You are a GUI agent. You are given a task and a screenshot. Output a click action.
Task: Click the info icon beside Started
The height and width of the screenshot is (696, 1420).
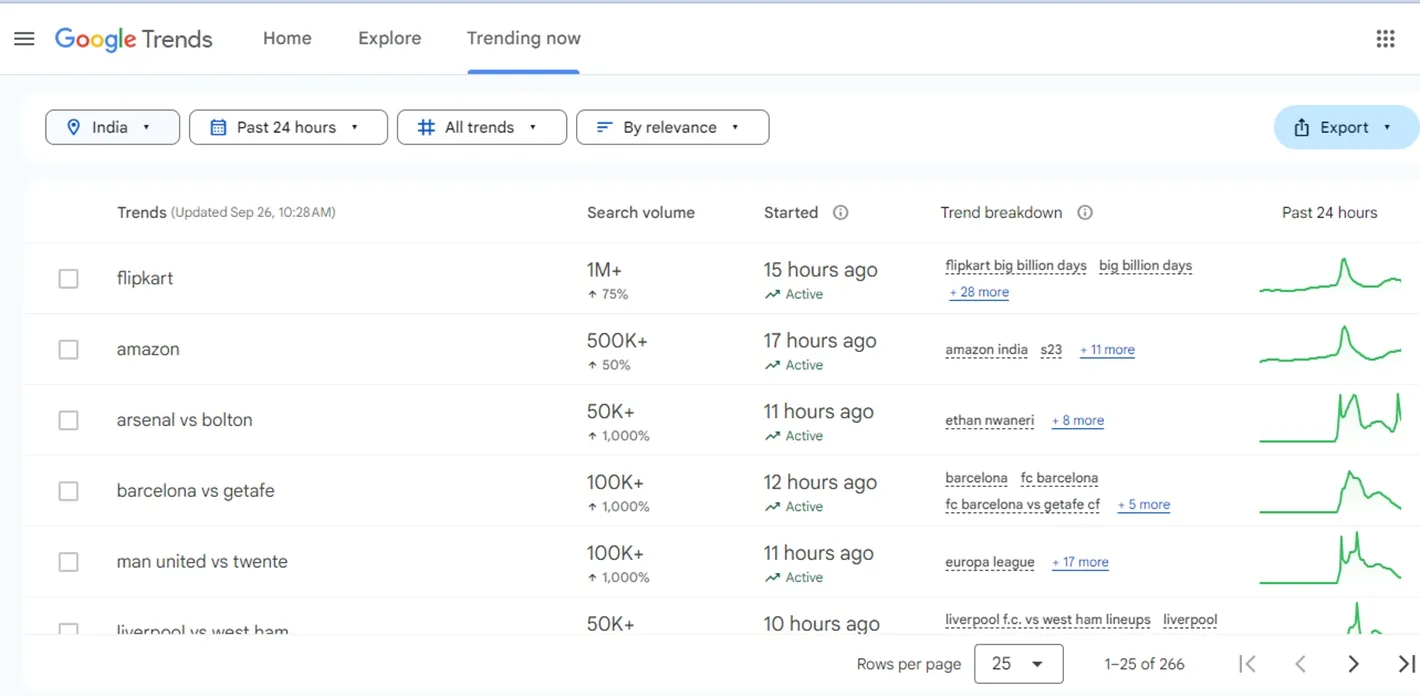(840, 212)
